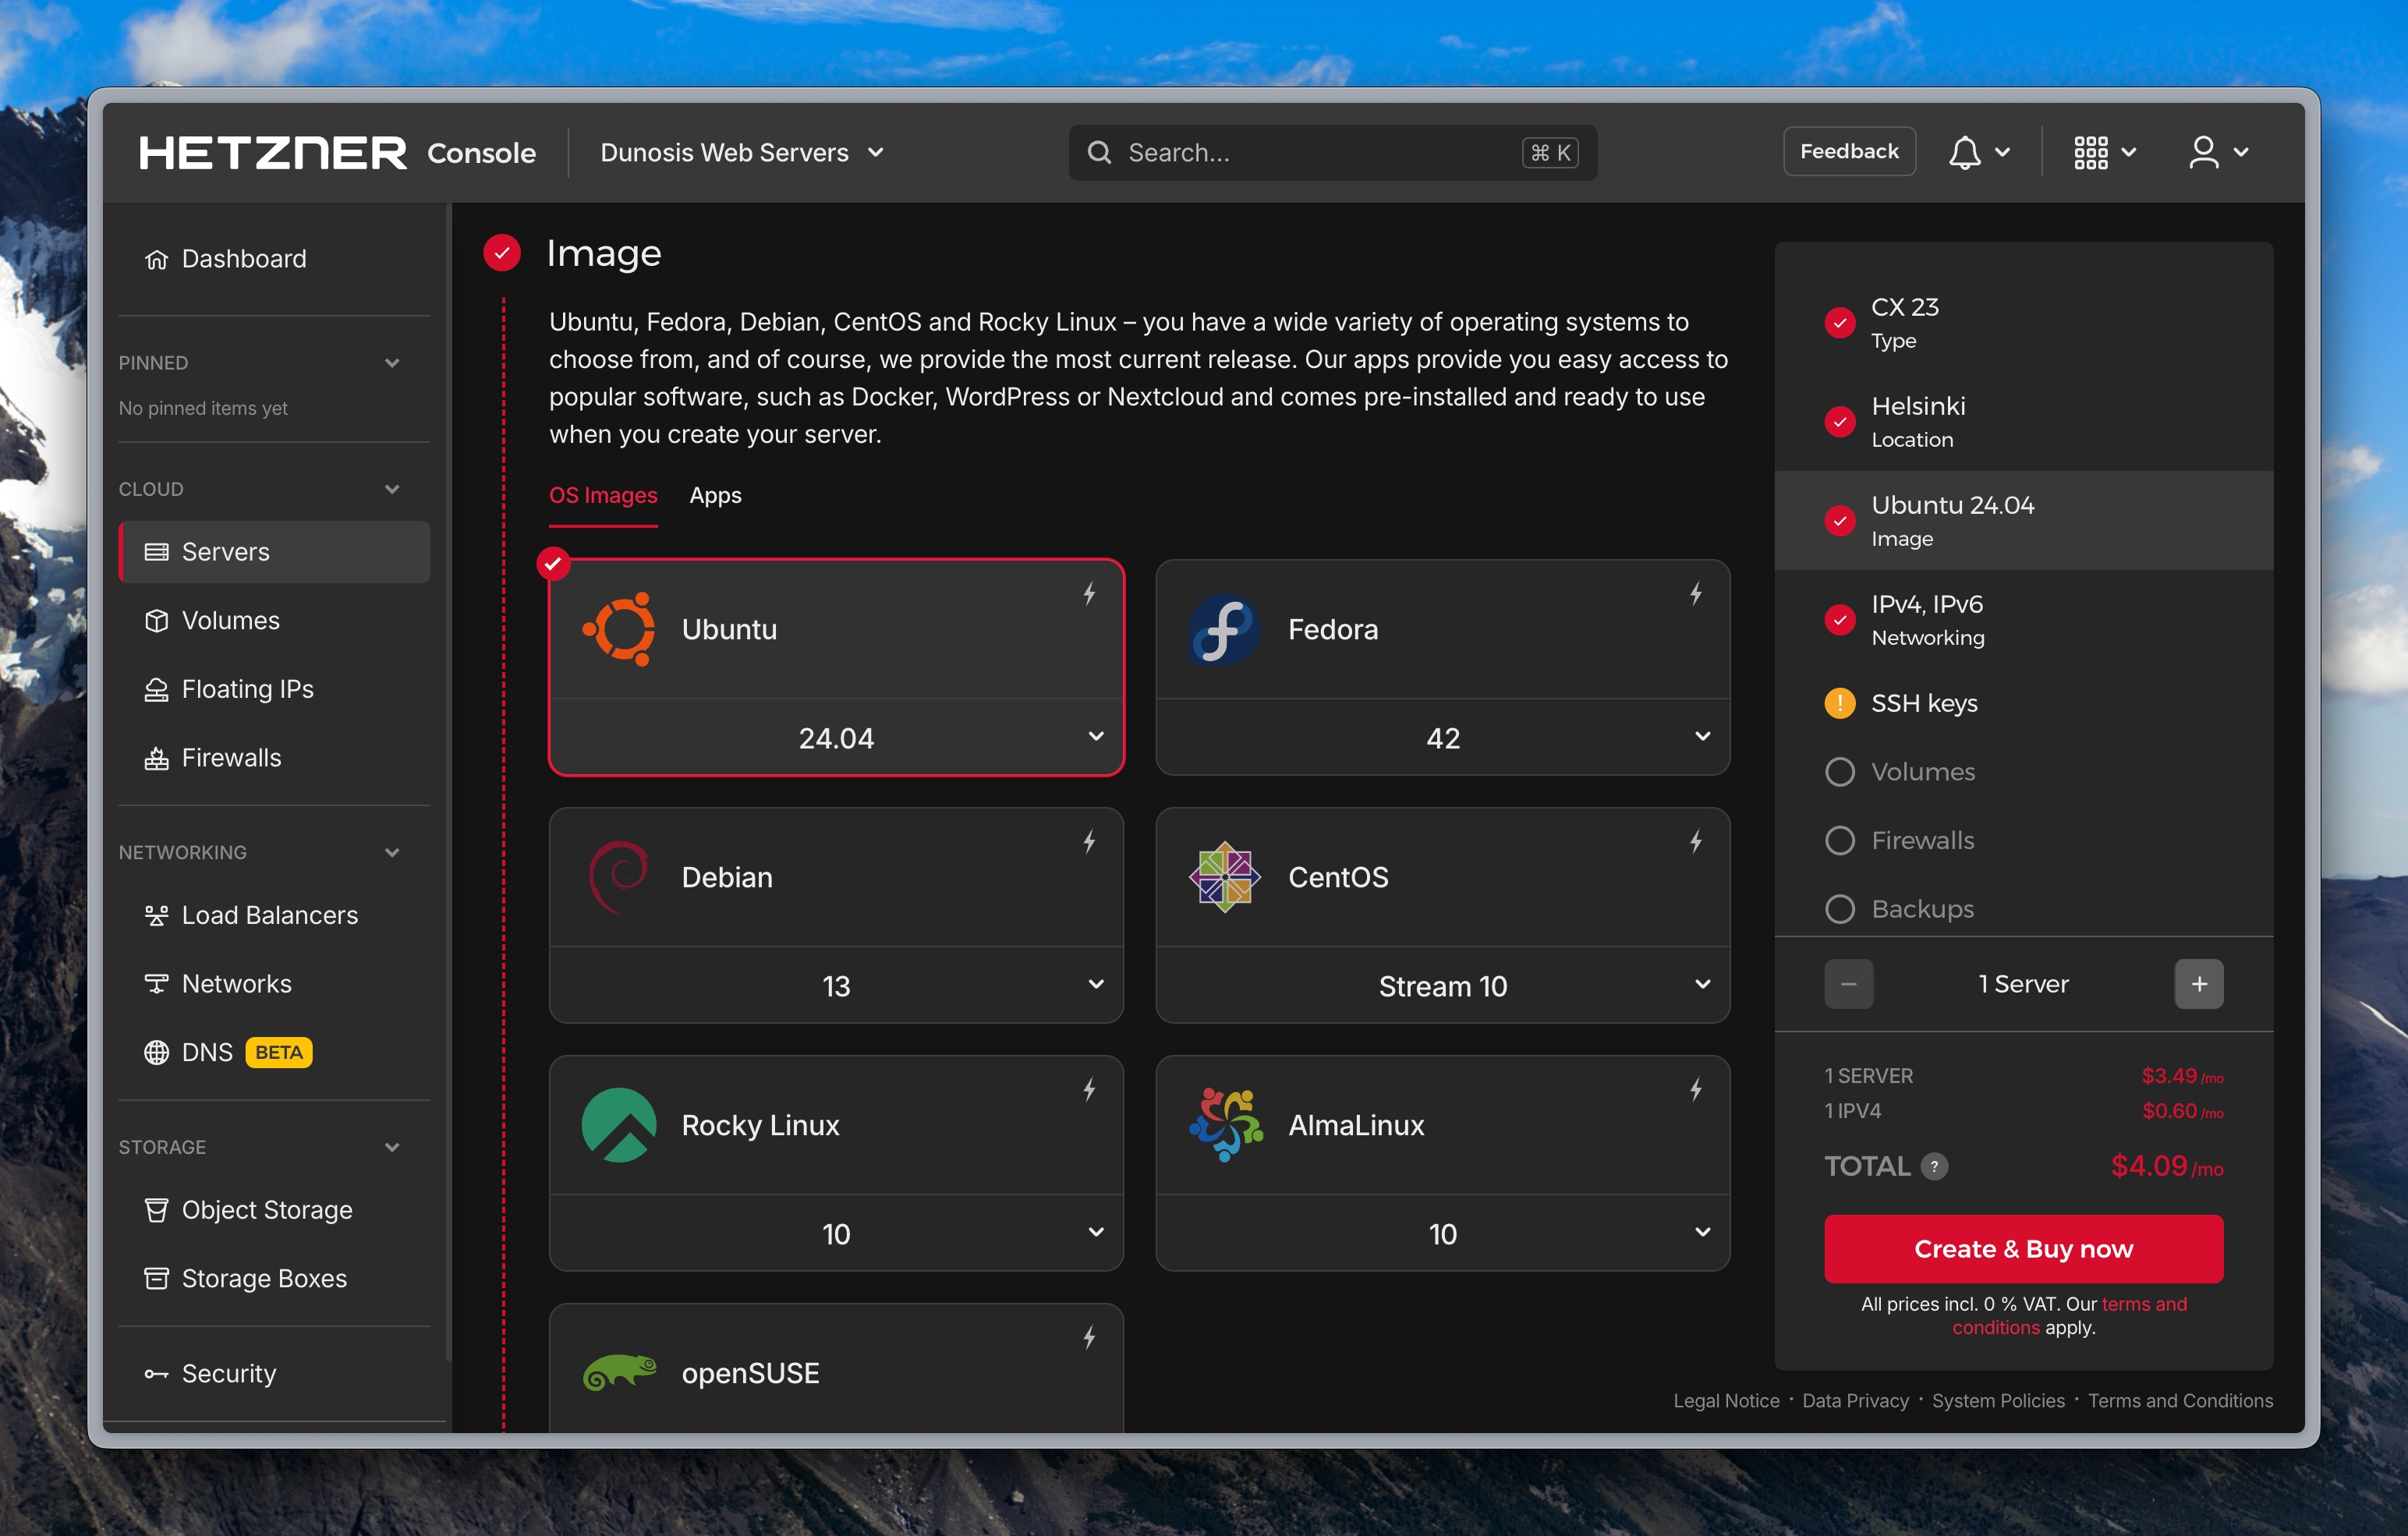Select the Networks sidebar icon
Viewport: 2408px width, 1536px height.
157,983
